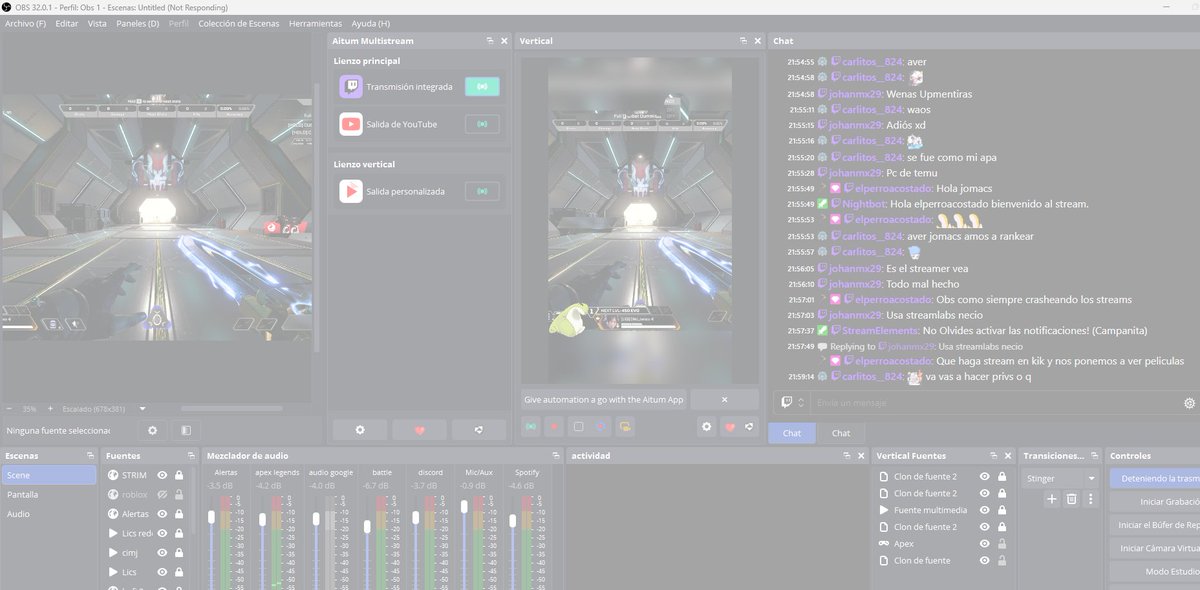Click the Twitch icon for Transmisión integrada

coord(351,87)
